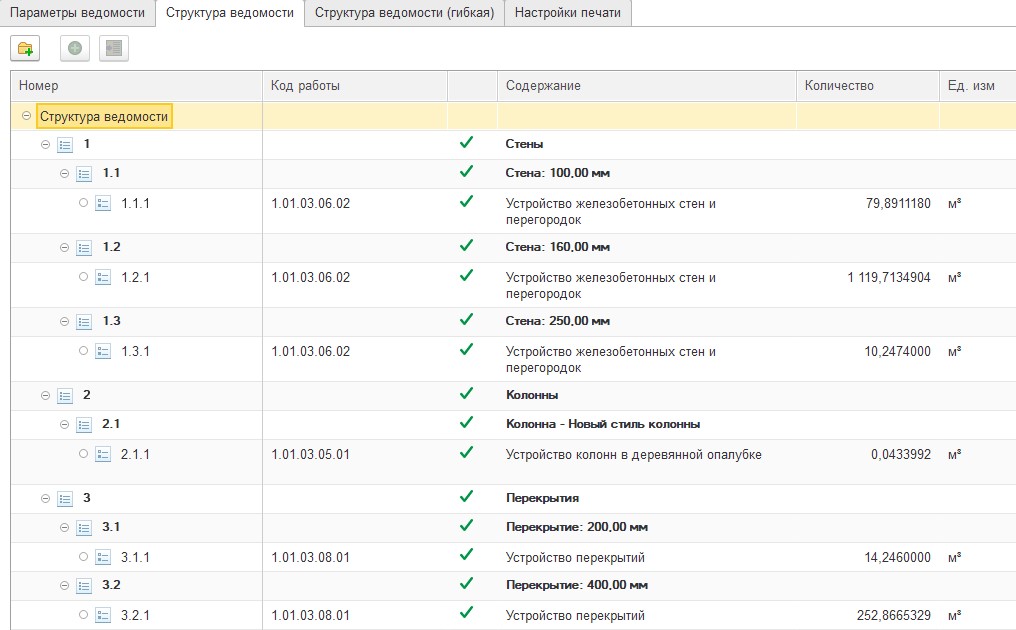Toggle checkmark in row 1.2.1
This screenshot has width=1016, height=630.
coord(466,276)
